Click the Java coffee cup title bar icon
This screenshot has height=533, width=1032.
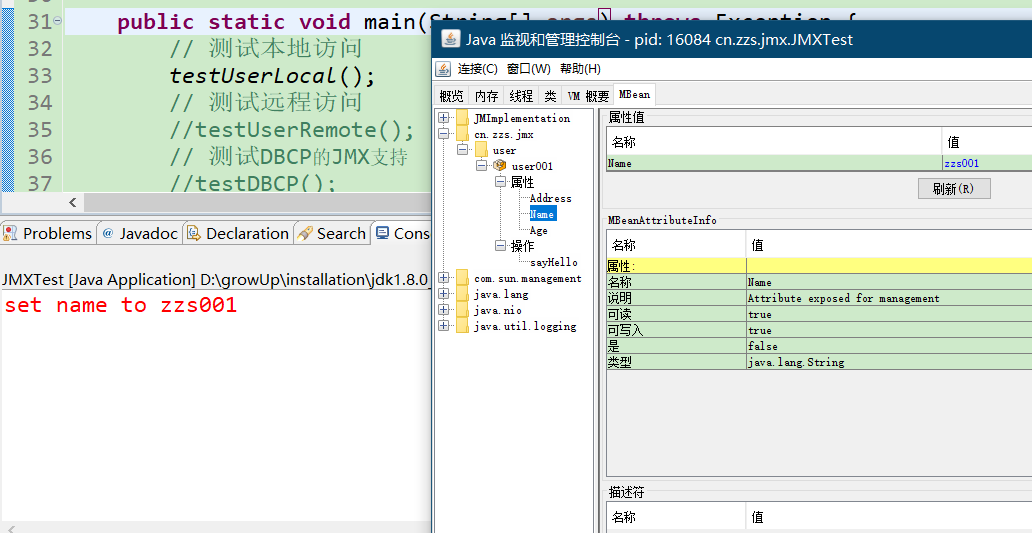pos(450,39)
